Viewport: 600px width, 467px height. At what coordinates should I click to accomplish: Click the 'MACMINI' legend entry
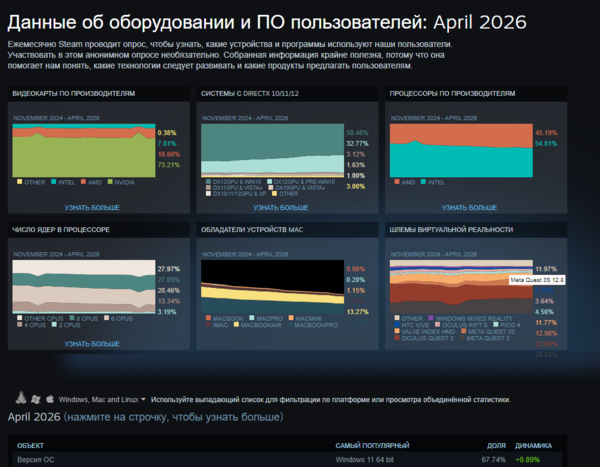305,318
